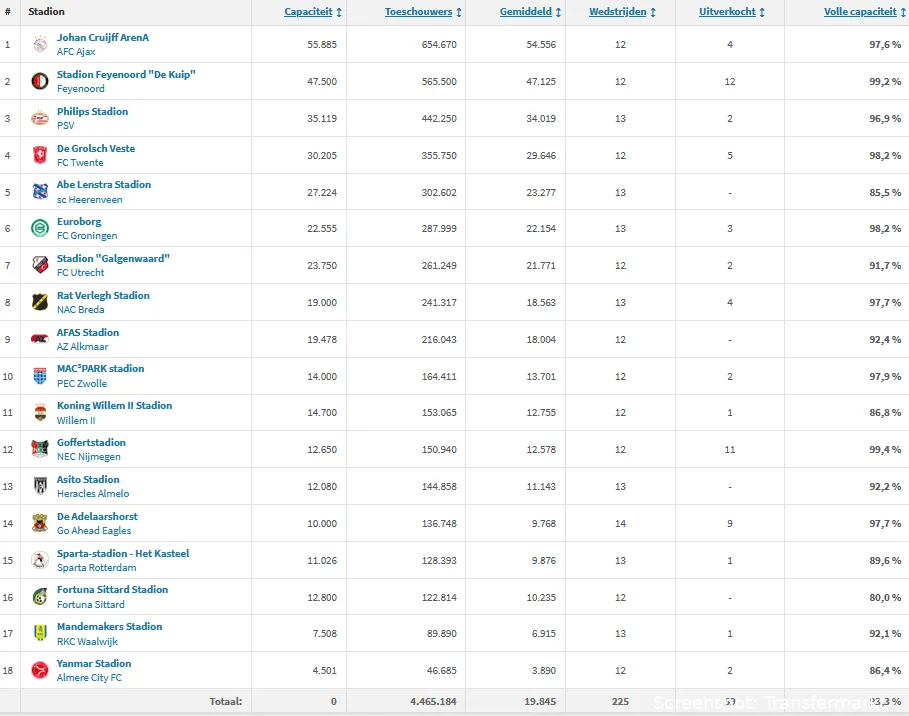The width and height of the screenshot is (909, 716).
Task: Click the FC Twente club logo
Action: tap(39, 155)
